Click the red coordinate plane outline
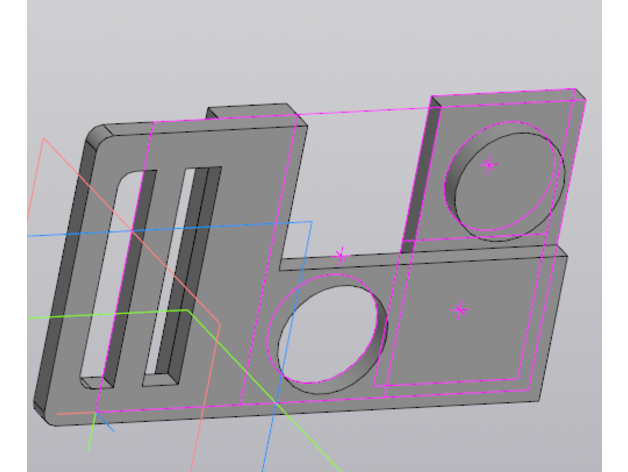The height and width of the screenshot is (472, 628). 40,160
